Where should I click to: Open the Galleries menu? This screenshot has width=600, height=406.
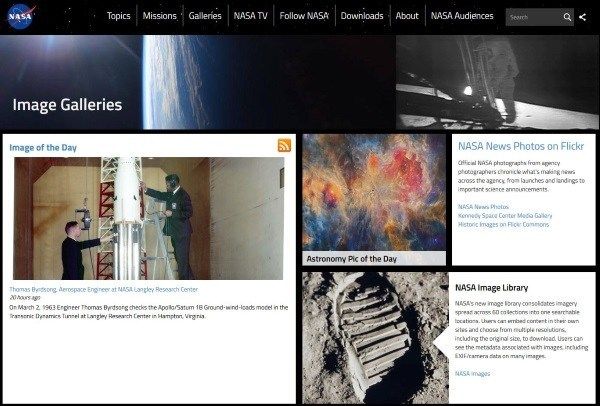point(205,16)
